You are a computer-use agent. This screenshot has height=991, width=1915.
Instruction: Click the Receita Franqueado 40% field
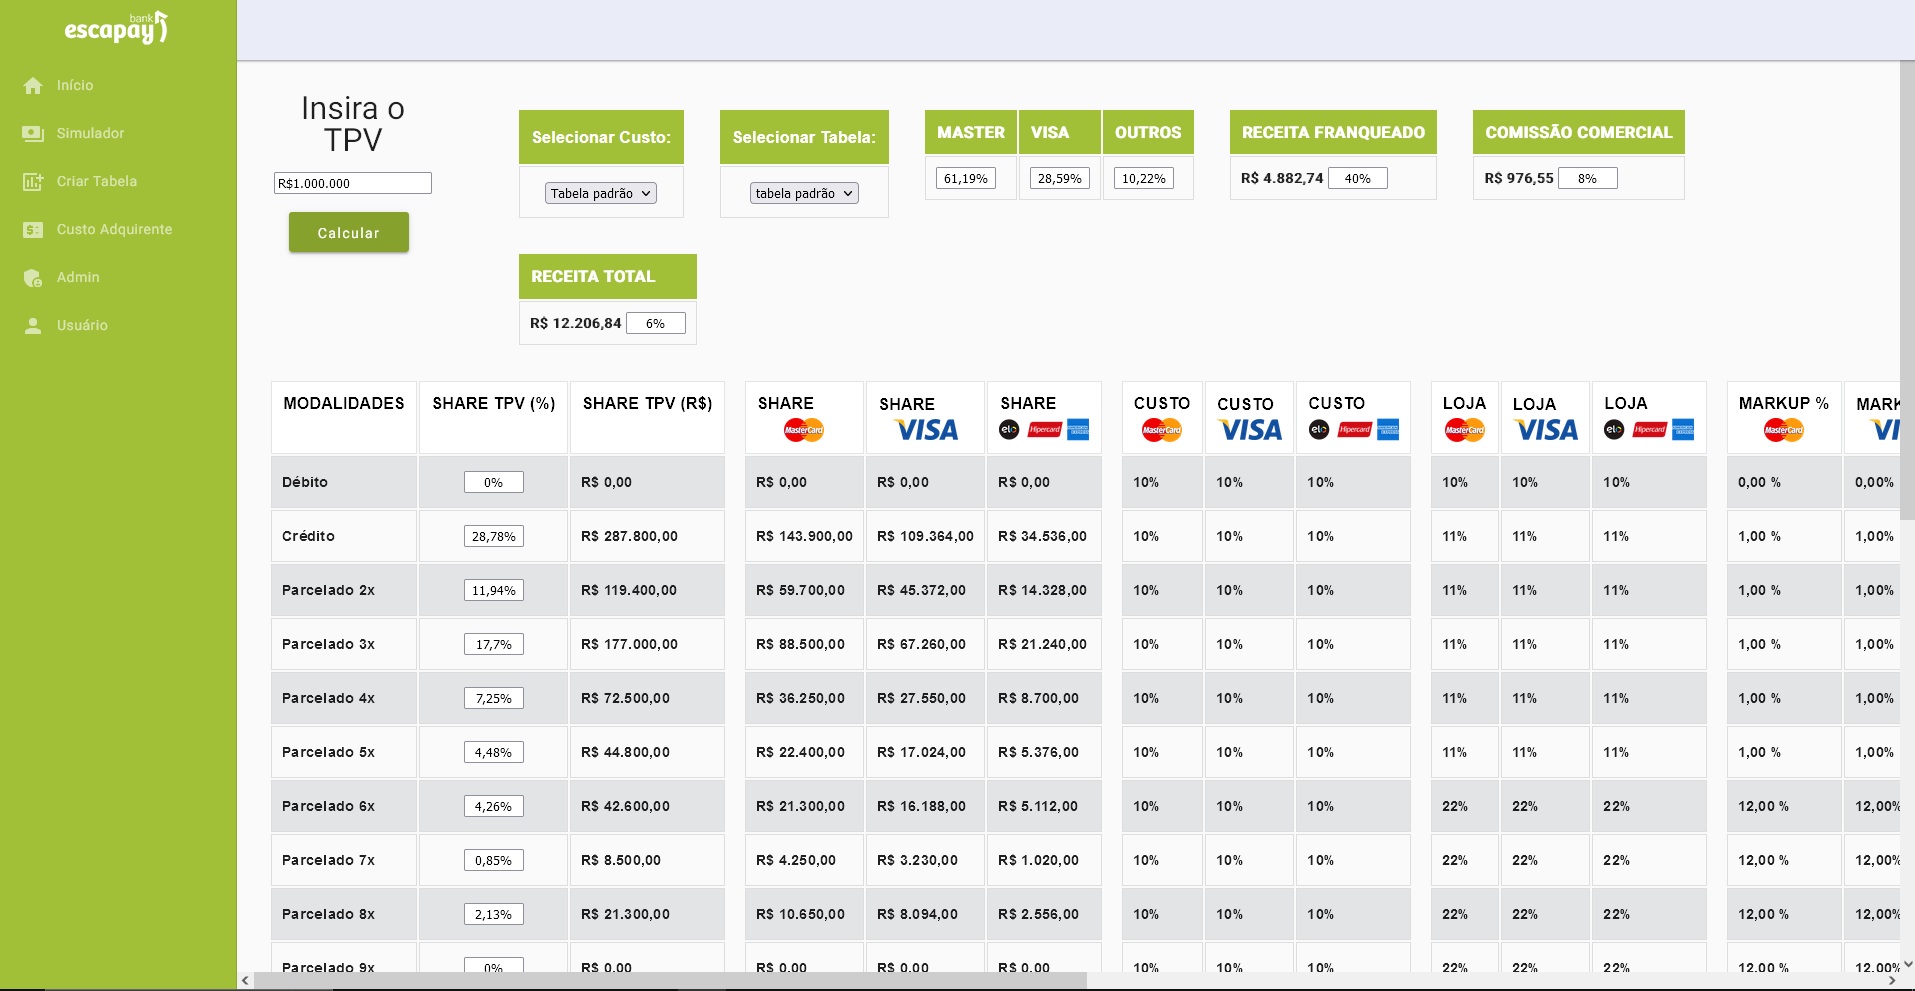coord(1357,178)
